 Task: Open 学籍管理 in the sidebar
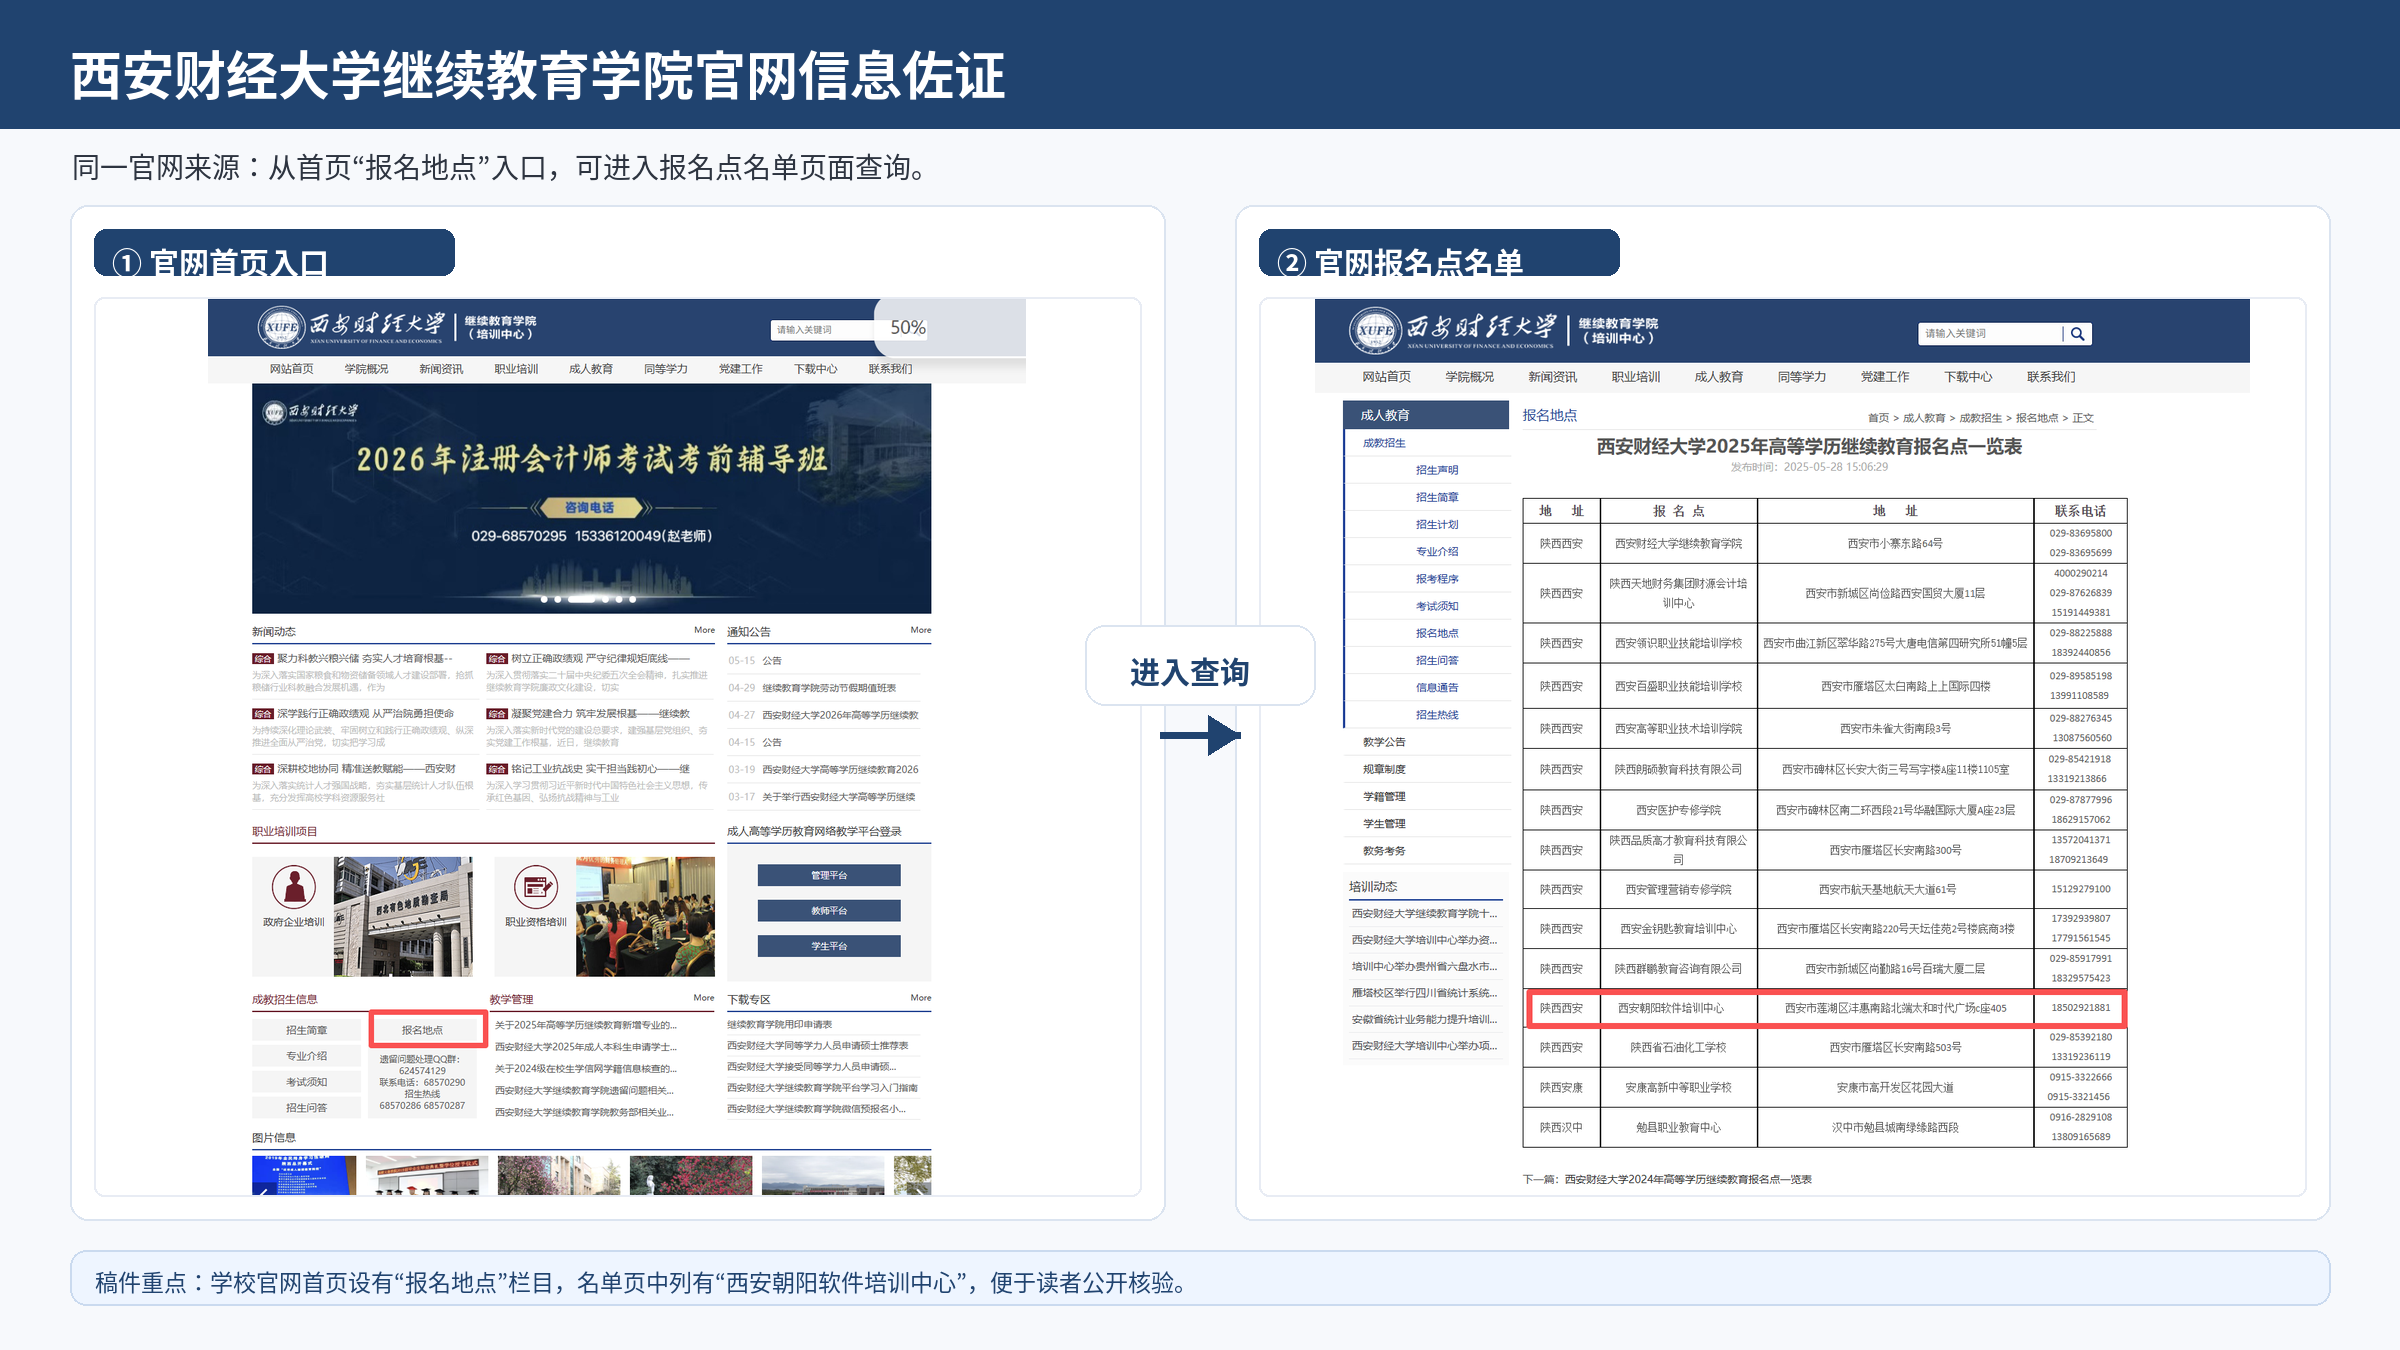1384,796
